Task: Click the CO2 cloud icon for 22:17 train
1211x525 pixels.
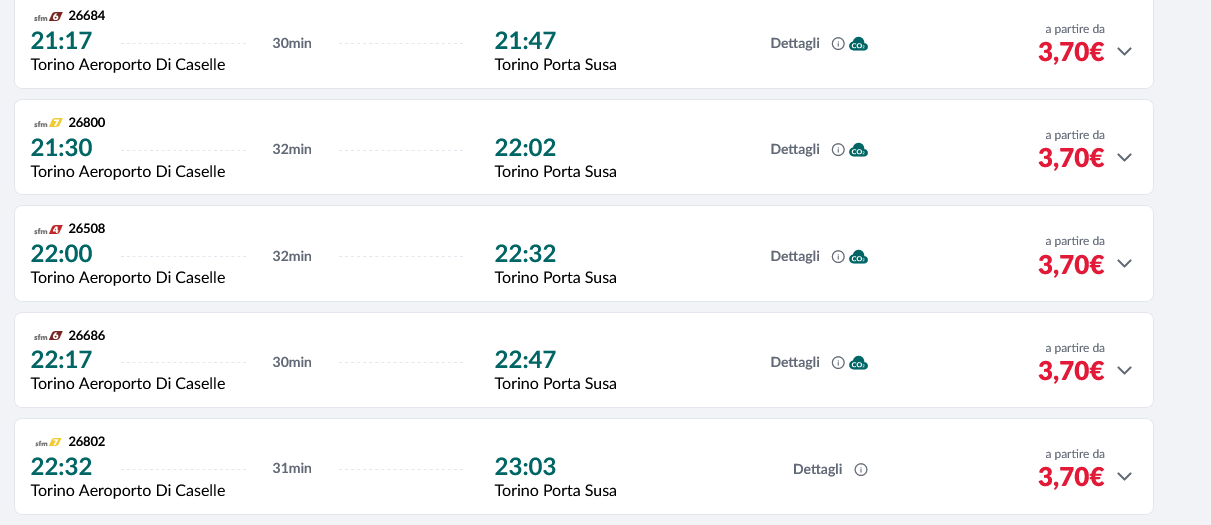Action: pos(858,363)
